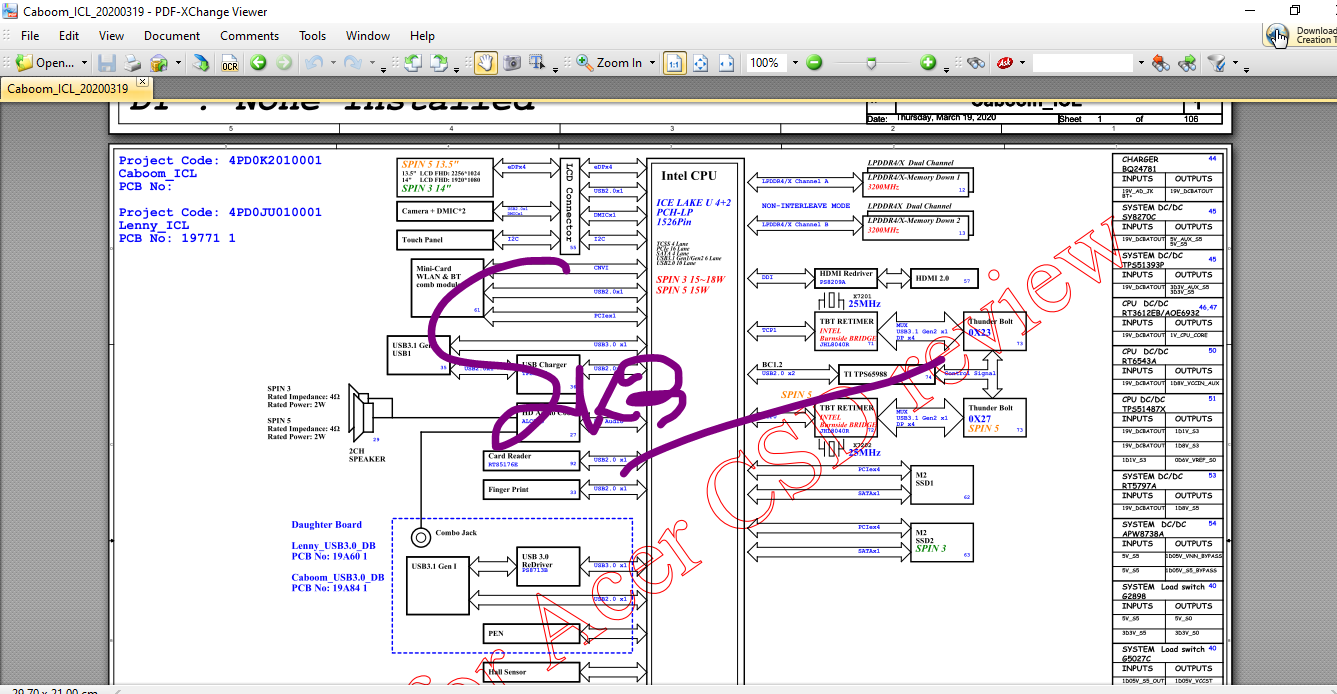Open the Comments menu
Viewport: 1337px width, 694px height.
tap(250, 35)
